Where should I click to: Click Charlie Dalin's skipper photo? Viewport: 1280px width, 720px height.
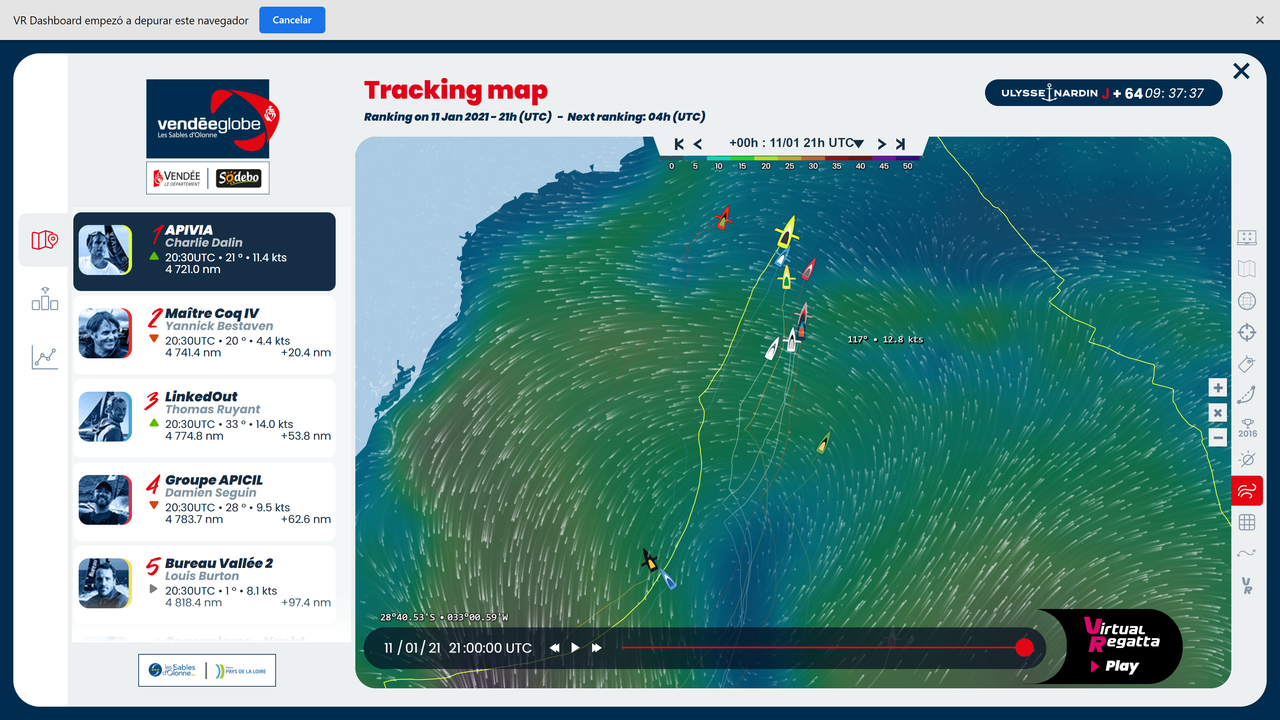point(105,250)
